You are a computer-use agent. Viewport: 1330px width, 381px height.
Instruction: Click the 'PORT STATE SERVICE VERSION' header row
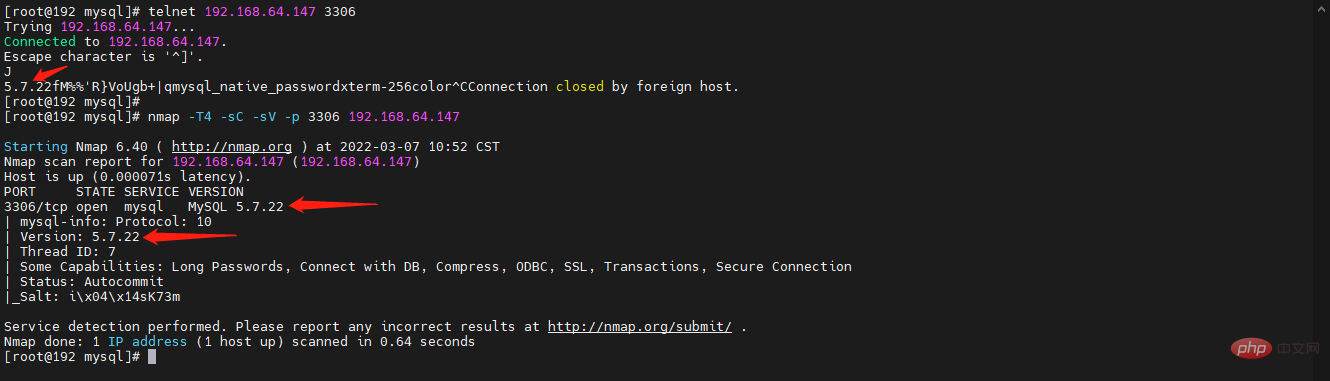[x=124, y=192]
